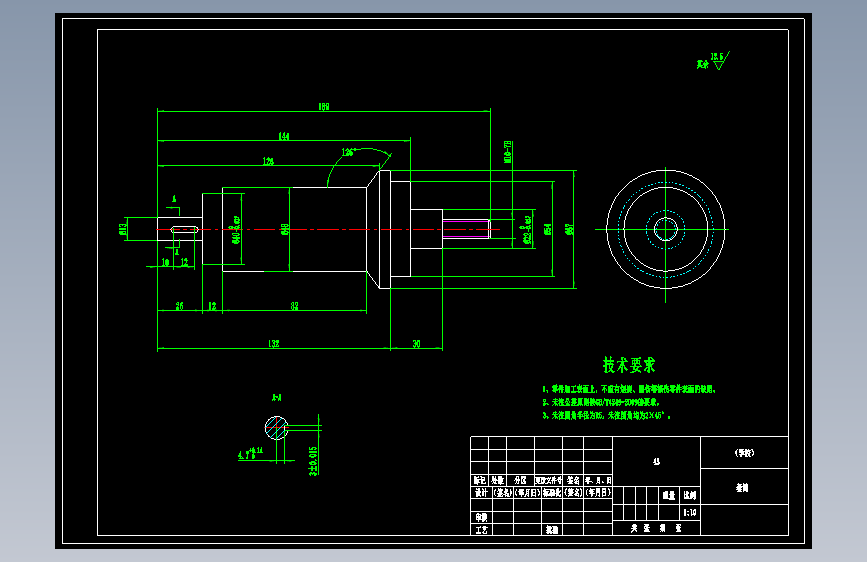Select the concentric circles end view

(x=665, y=229)
